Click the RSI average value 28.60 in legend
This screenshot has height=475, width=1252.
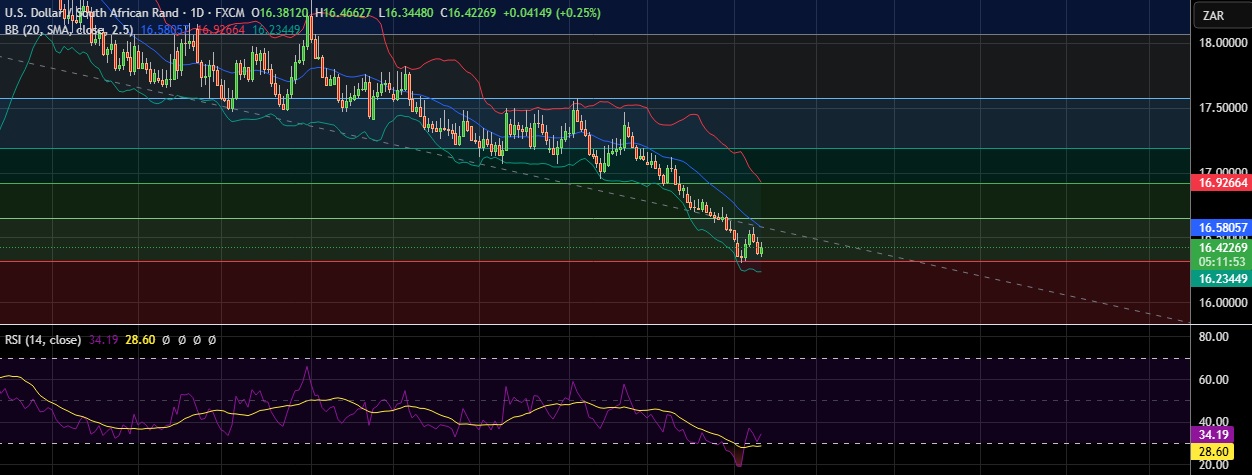tap(141, 340)
